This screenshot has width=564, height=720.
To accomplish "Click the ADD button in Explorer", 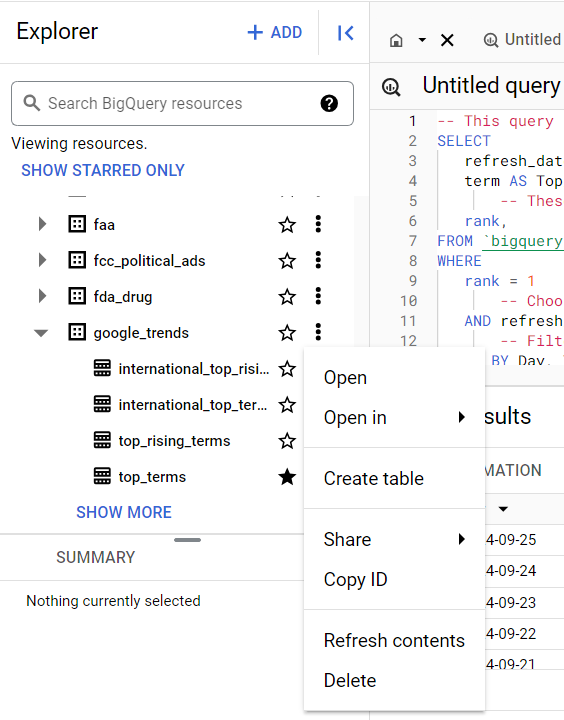I will [x=275, y=33].
